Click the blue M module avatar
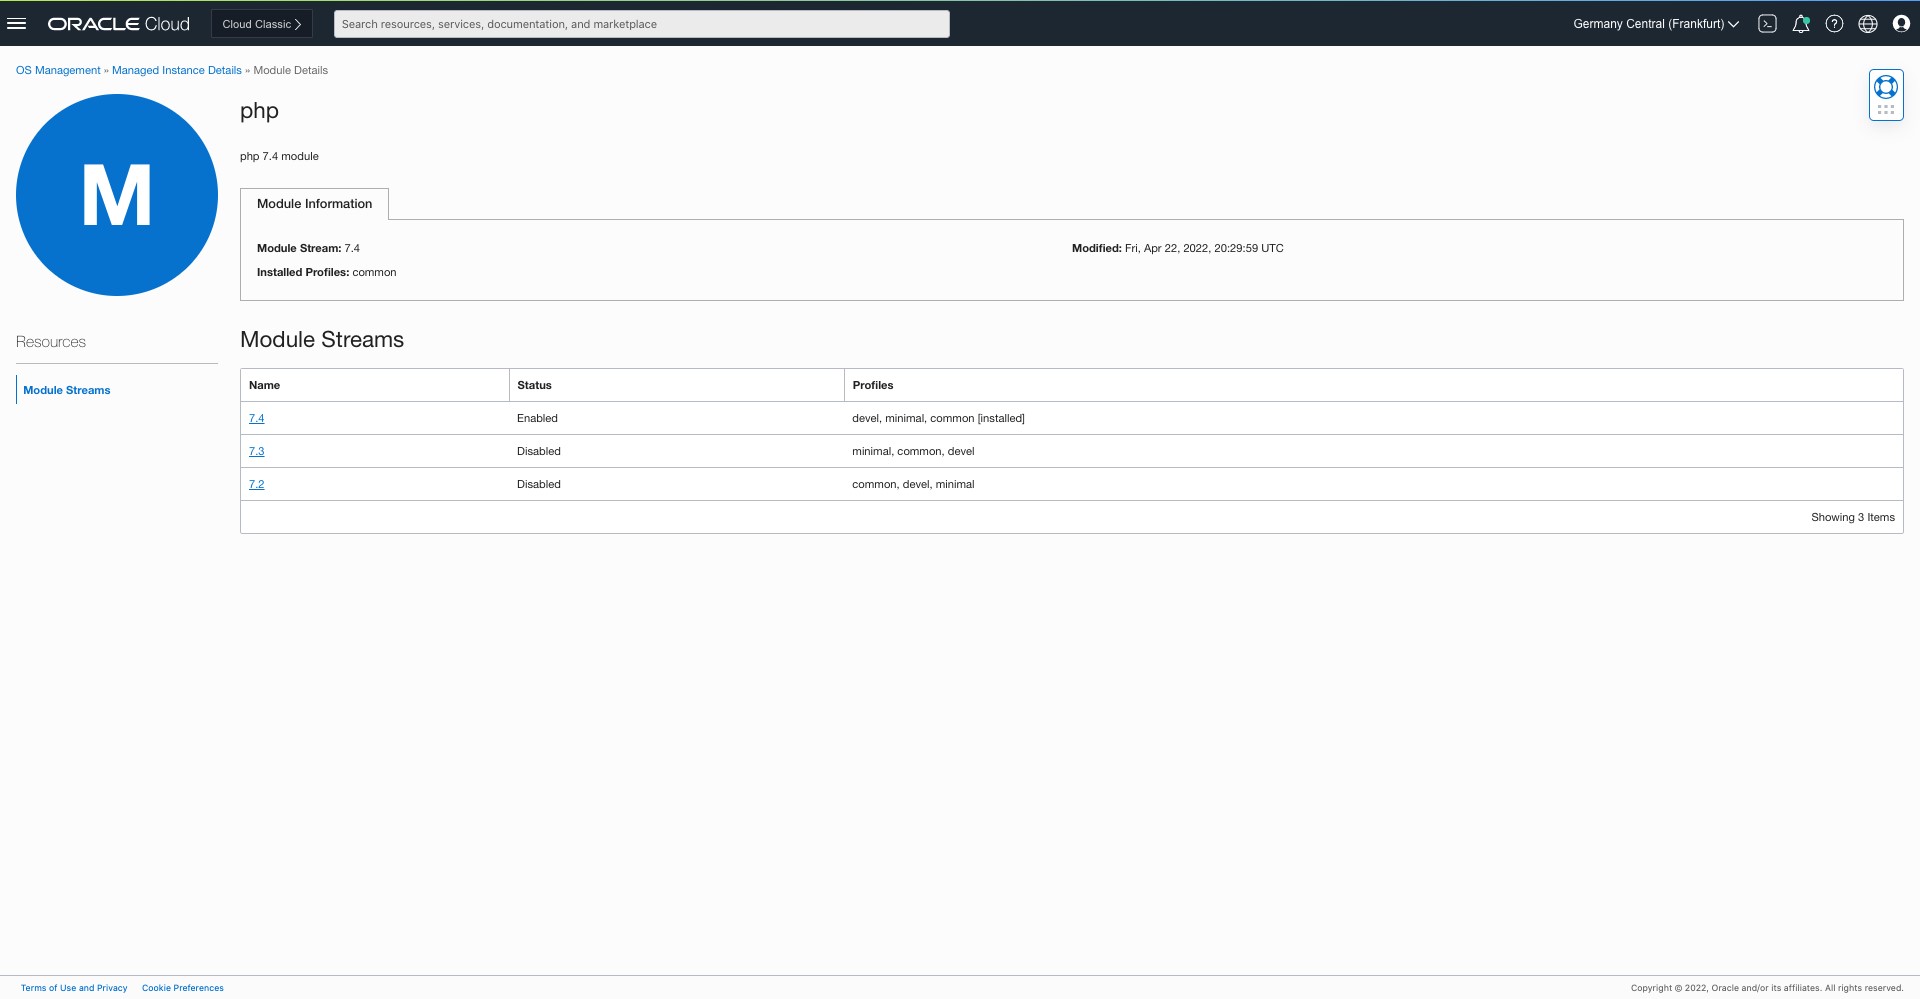Viewport: 1920px width, 999px height. tap(116, 195)
